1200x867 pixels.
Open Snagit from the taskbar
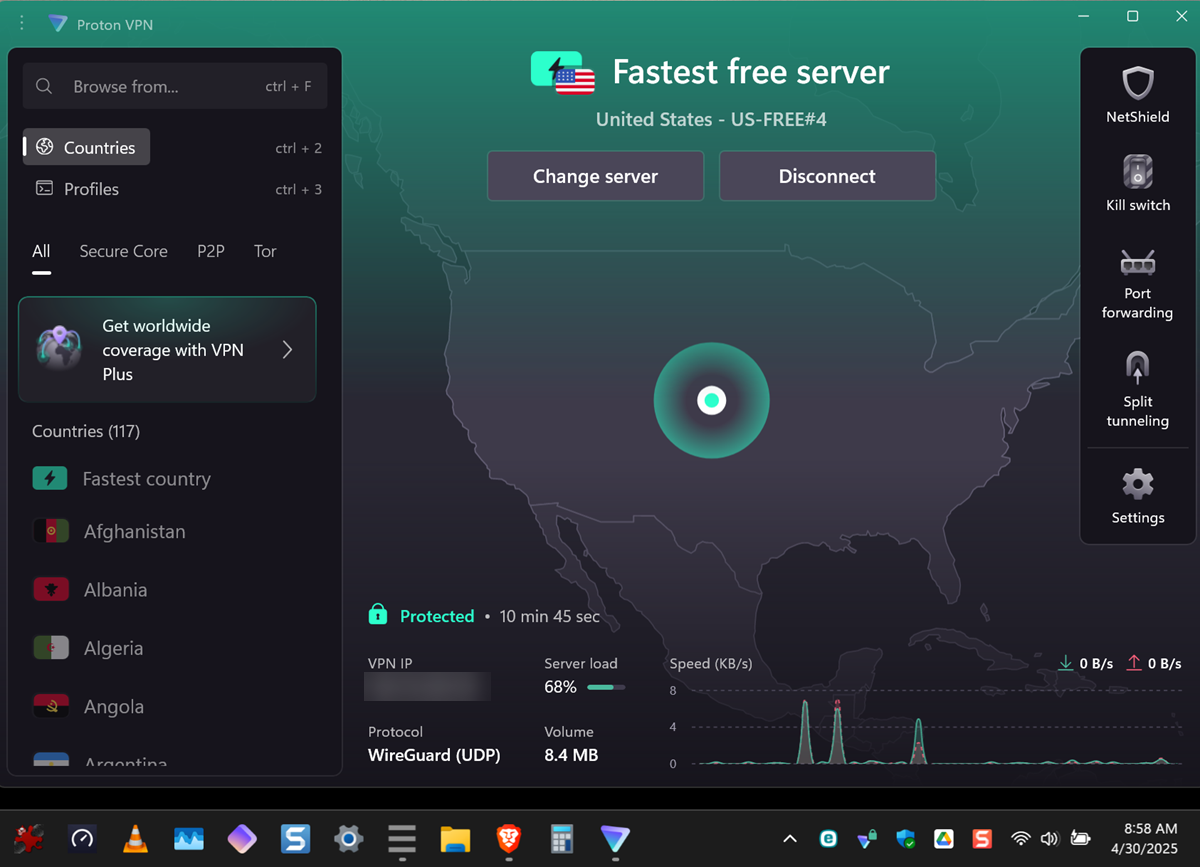[x=295, y=839]
